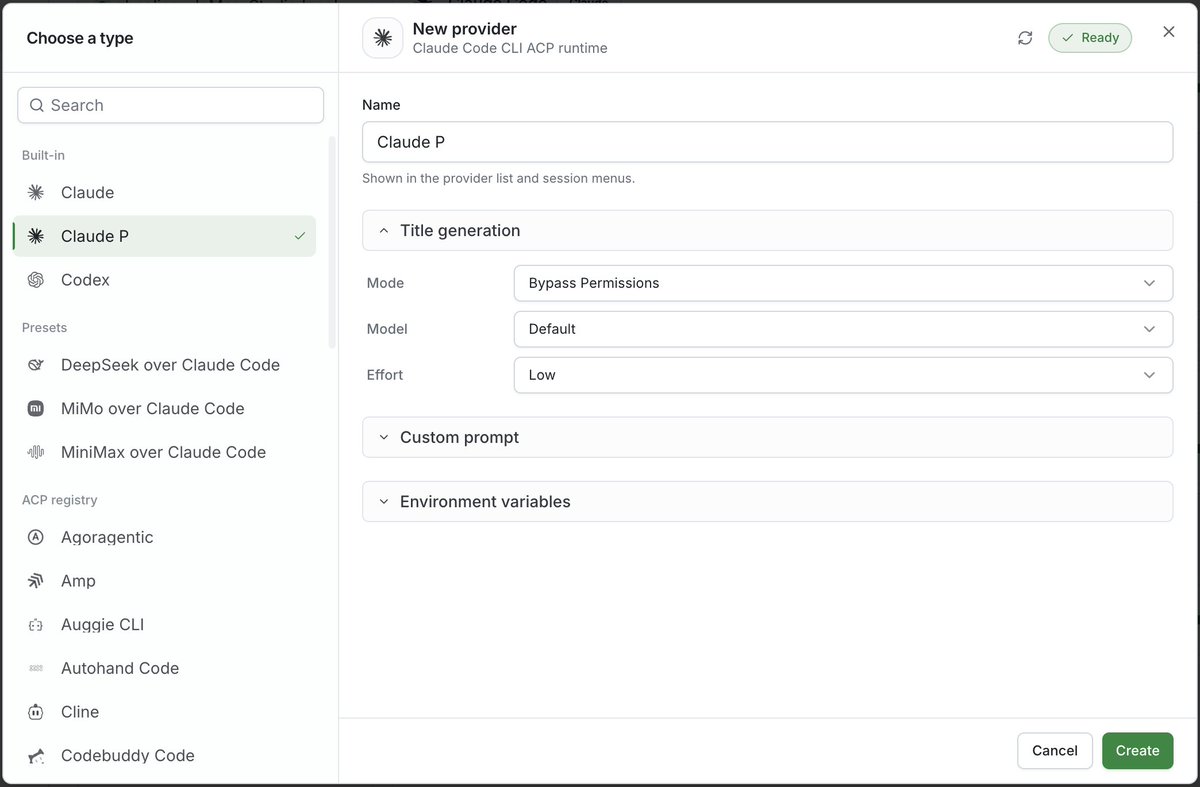Click the magnifier icon in the search box
Screen dimensions: 1200x787
37,105
